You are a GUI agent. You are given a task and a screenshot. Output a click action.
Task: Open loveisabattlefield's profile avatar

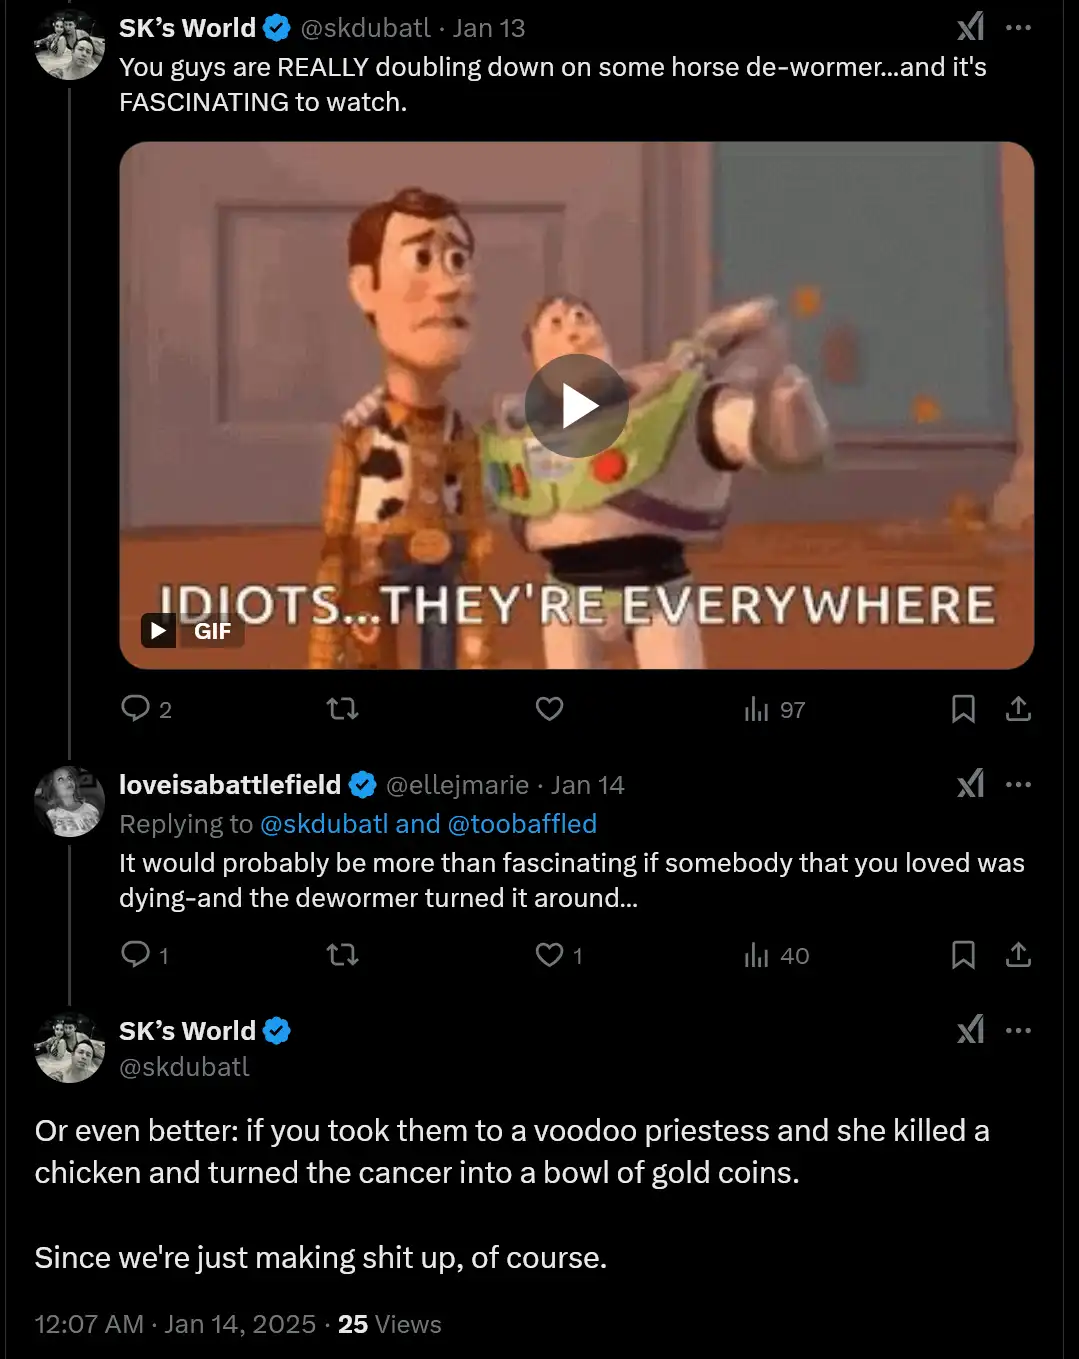point(69,801)
